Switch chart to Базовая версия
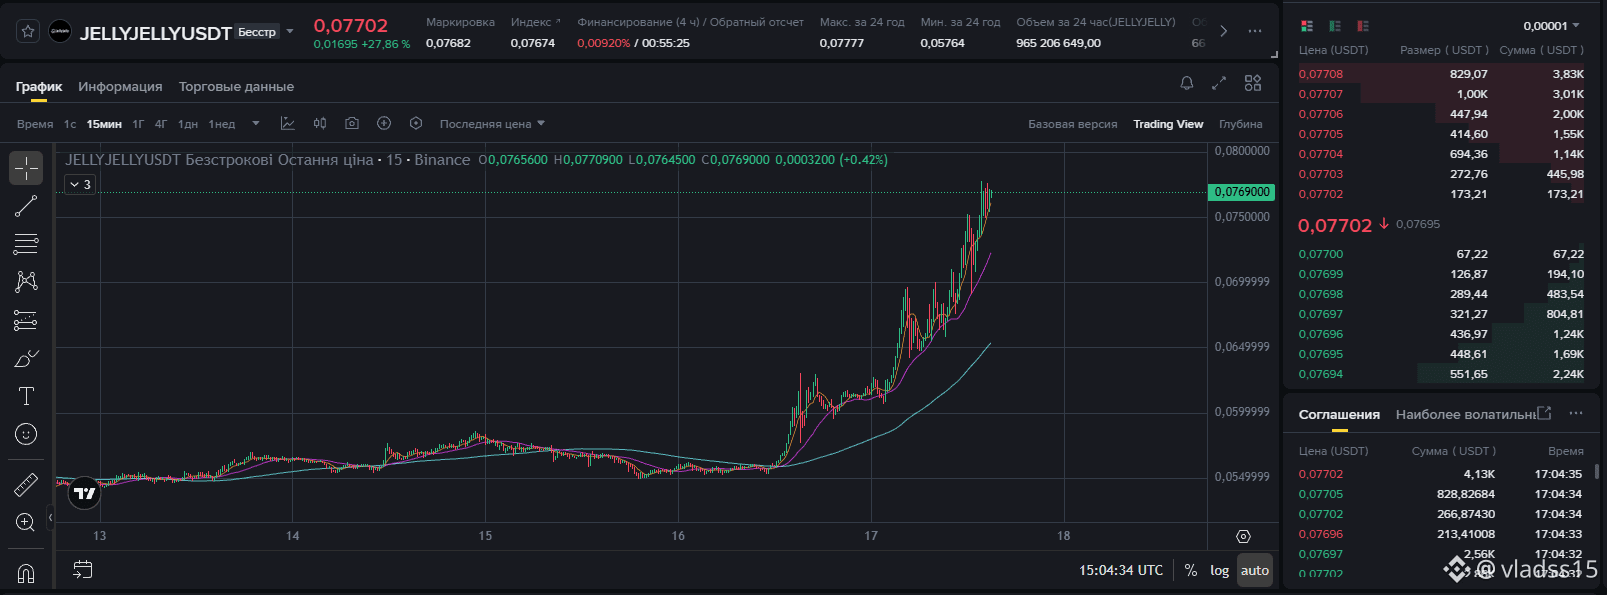Screen dimensions: 1607x595 pos(1073,124)
